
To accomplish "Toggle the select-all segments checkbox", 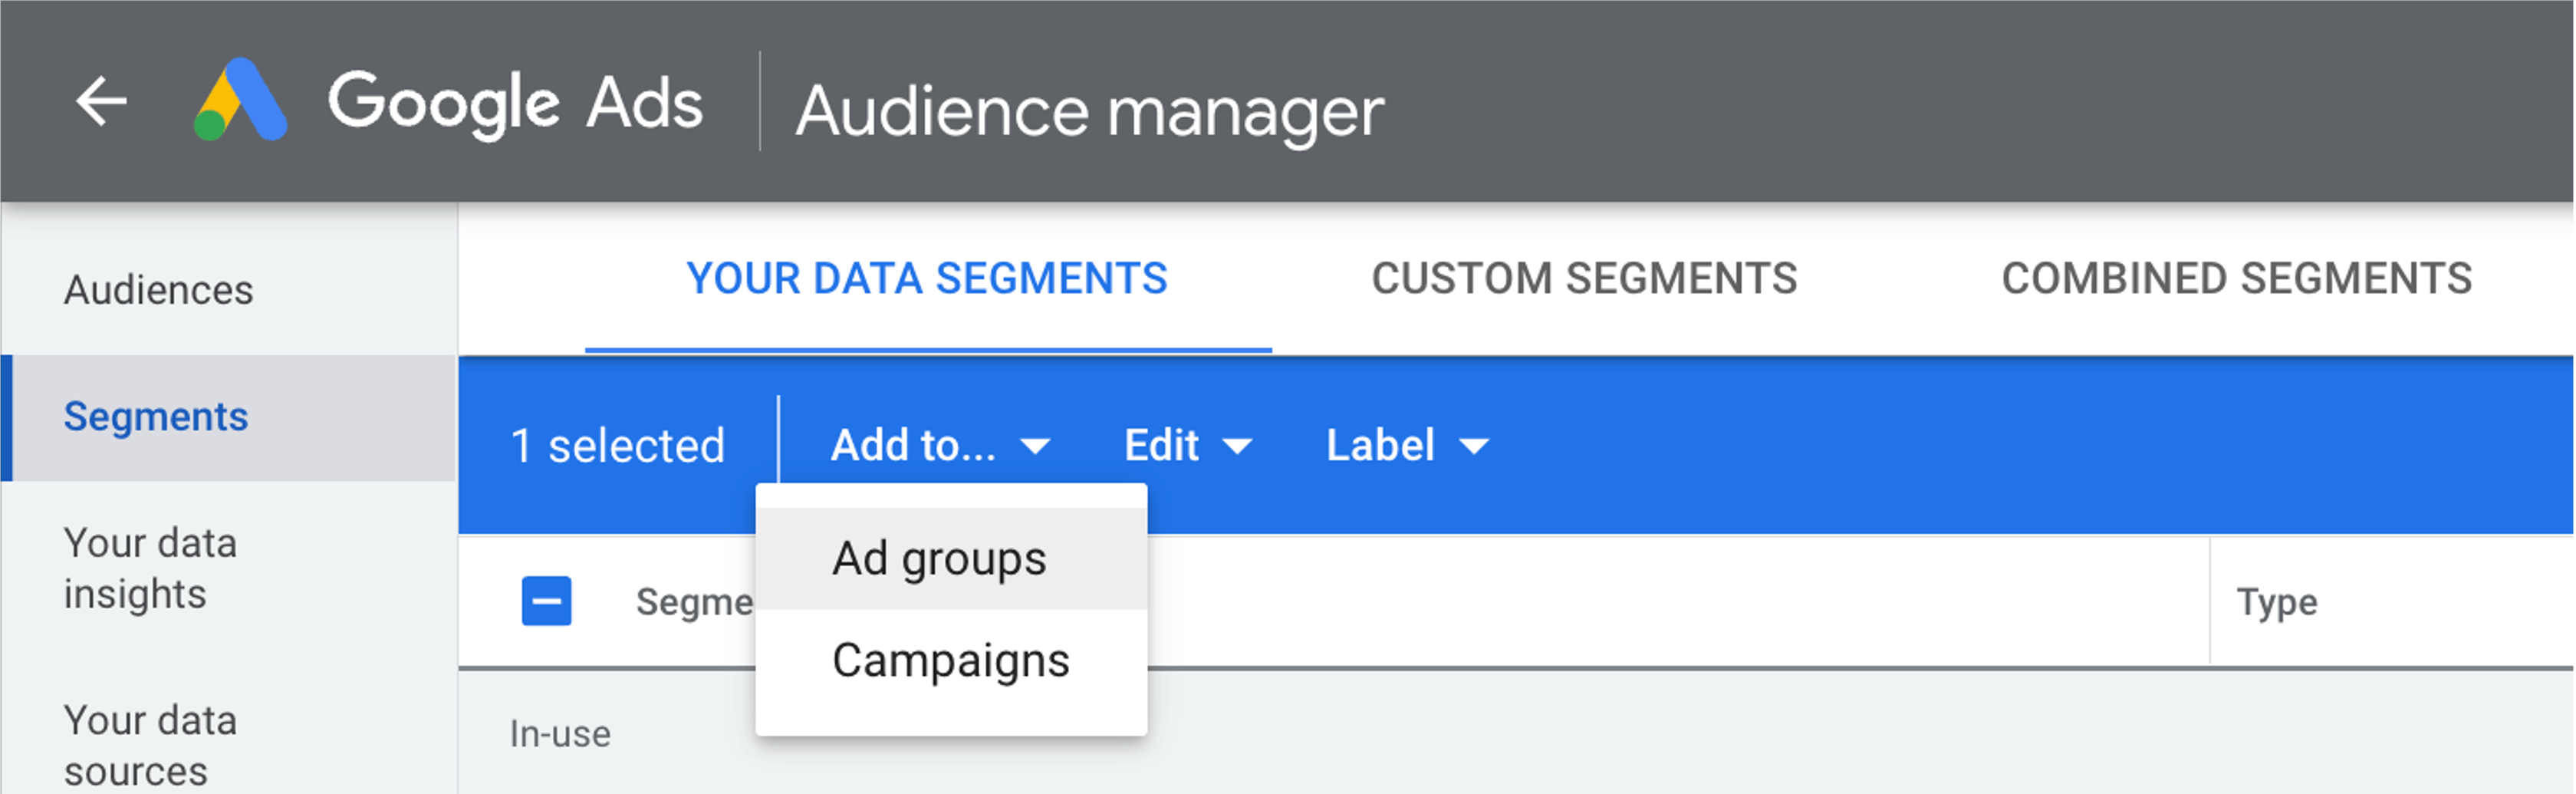I will 546,601.
